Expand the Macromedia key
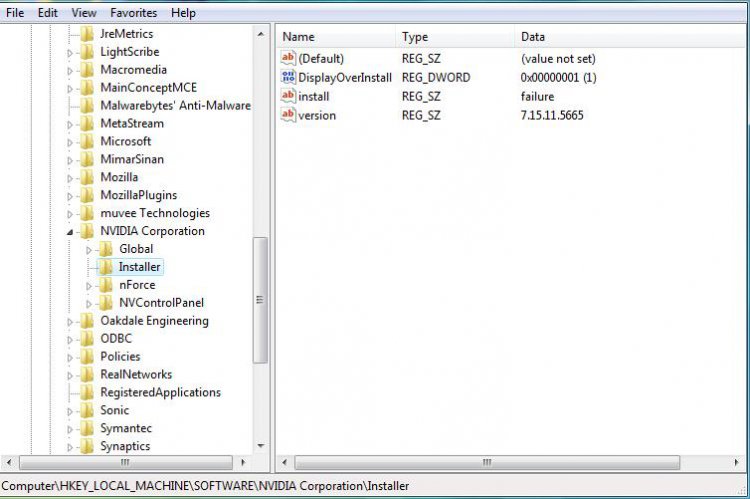The width and height of the screenshot is (750, 499). pos(70,71)
